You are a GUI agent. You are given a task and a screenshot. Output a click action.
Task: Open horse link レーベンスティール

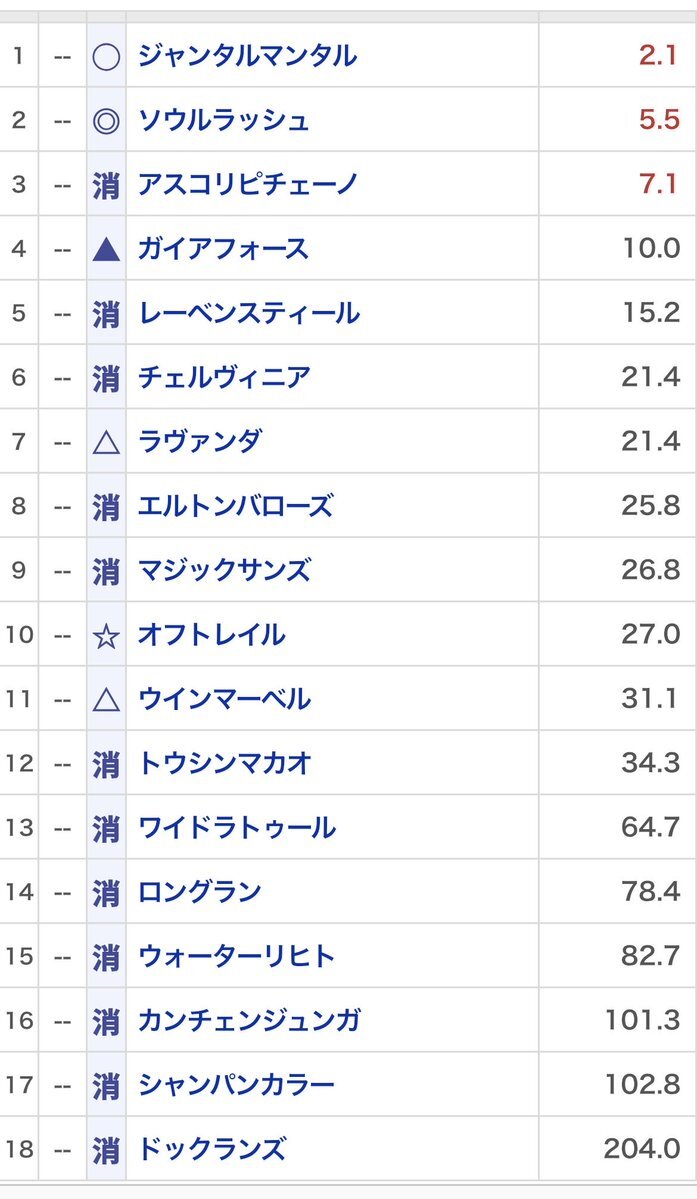(248, 313)
